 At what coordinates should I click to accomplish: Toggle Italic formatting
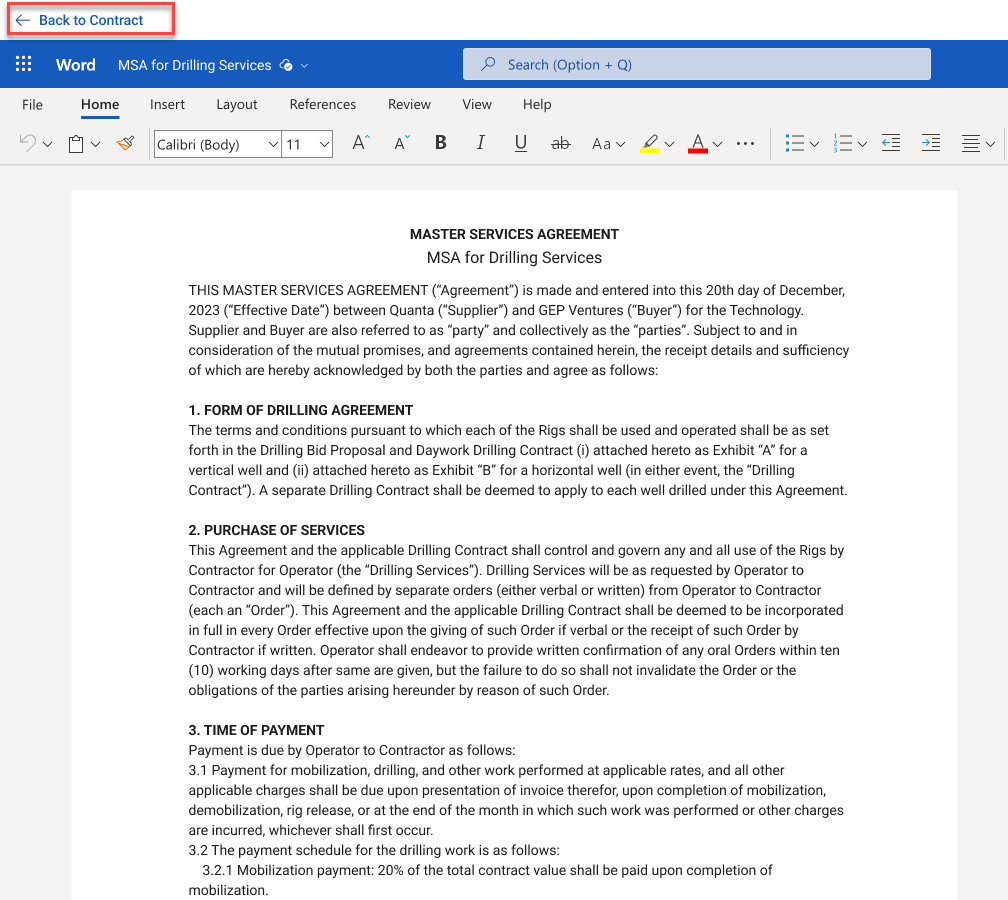[480, 144]
